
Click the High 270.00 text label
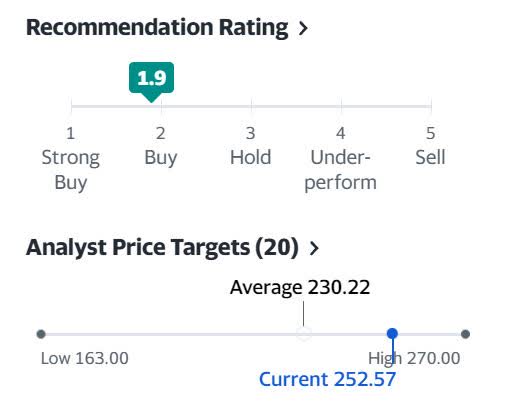(414, 359)
